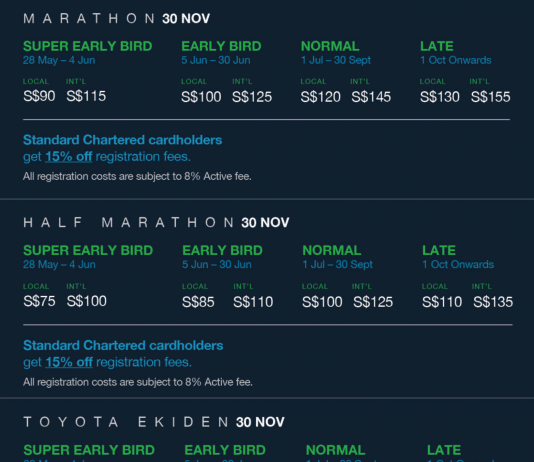Click Half Marathon Late international price S$135
534x462 pixels.
click(x=493, y=302)
